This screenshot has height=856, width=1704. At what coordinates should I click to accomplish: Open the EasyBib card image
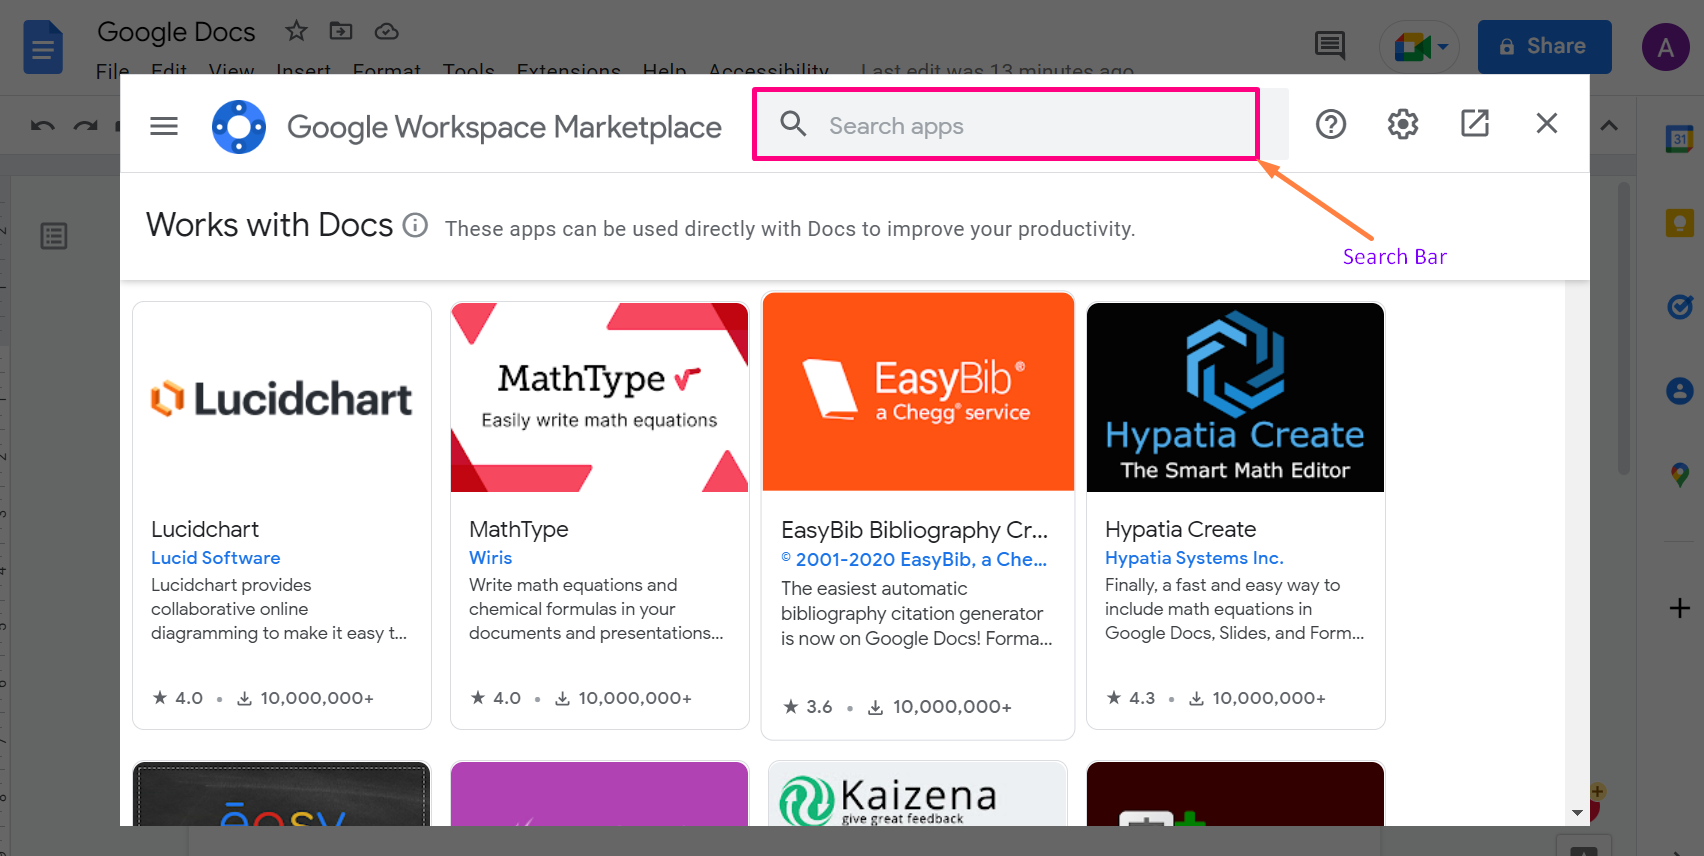[x=918, y=392]
